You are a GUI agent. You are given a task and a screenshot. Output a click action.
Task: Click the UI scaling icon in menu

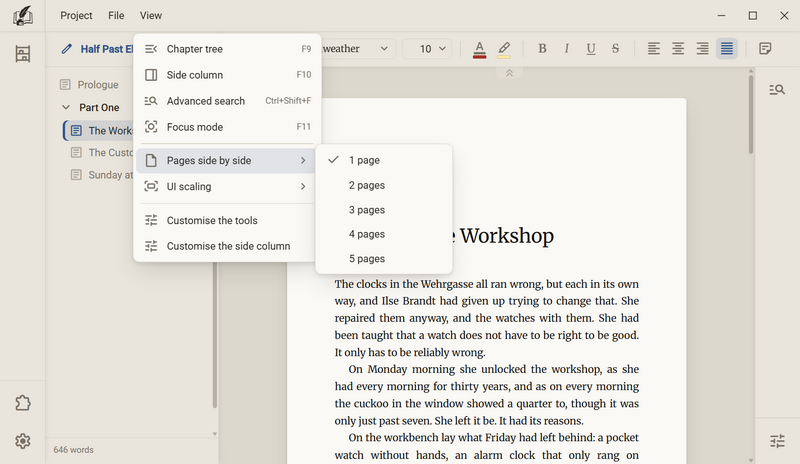(x=151, y=186)
